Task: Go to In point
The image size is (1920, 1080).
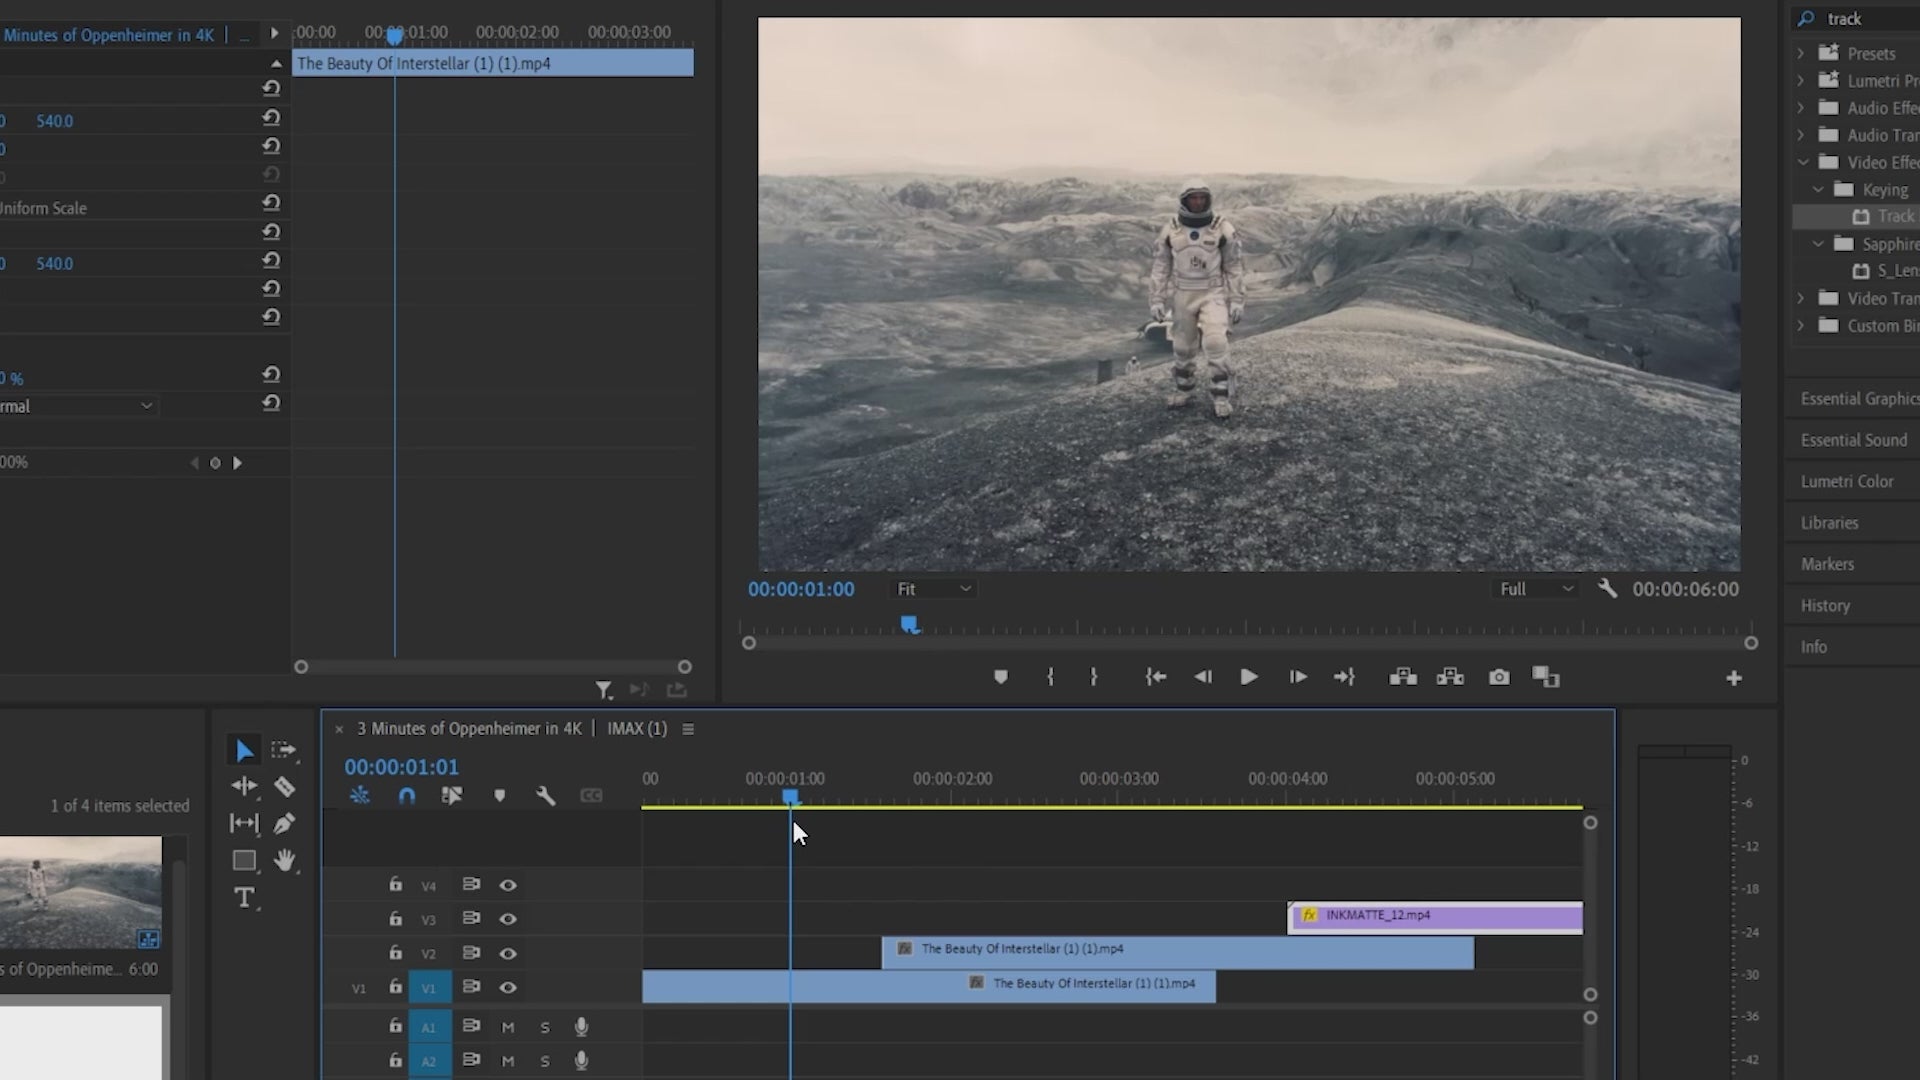Action: (x=1156, y=677)
